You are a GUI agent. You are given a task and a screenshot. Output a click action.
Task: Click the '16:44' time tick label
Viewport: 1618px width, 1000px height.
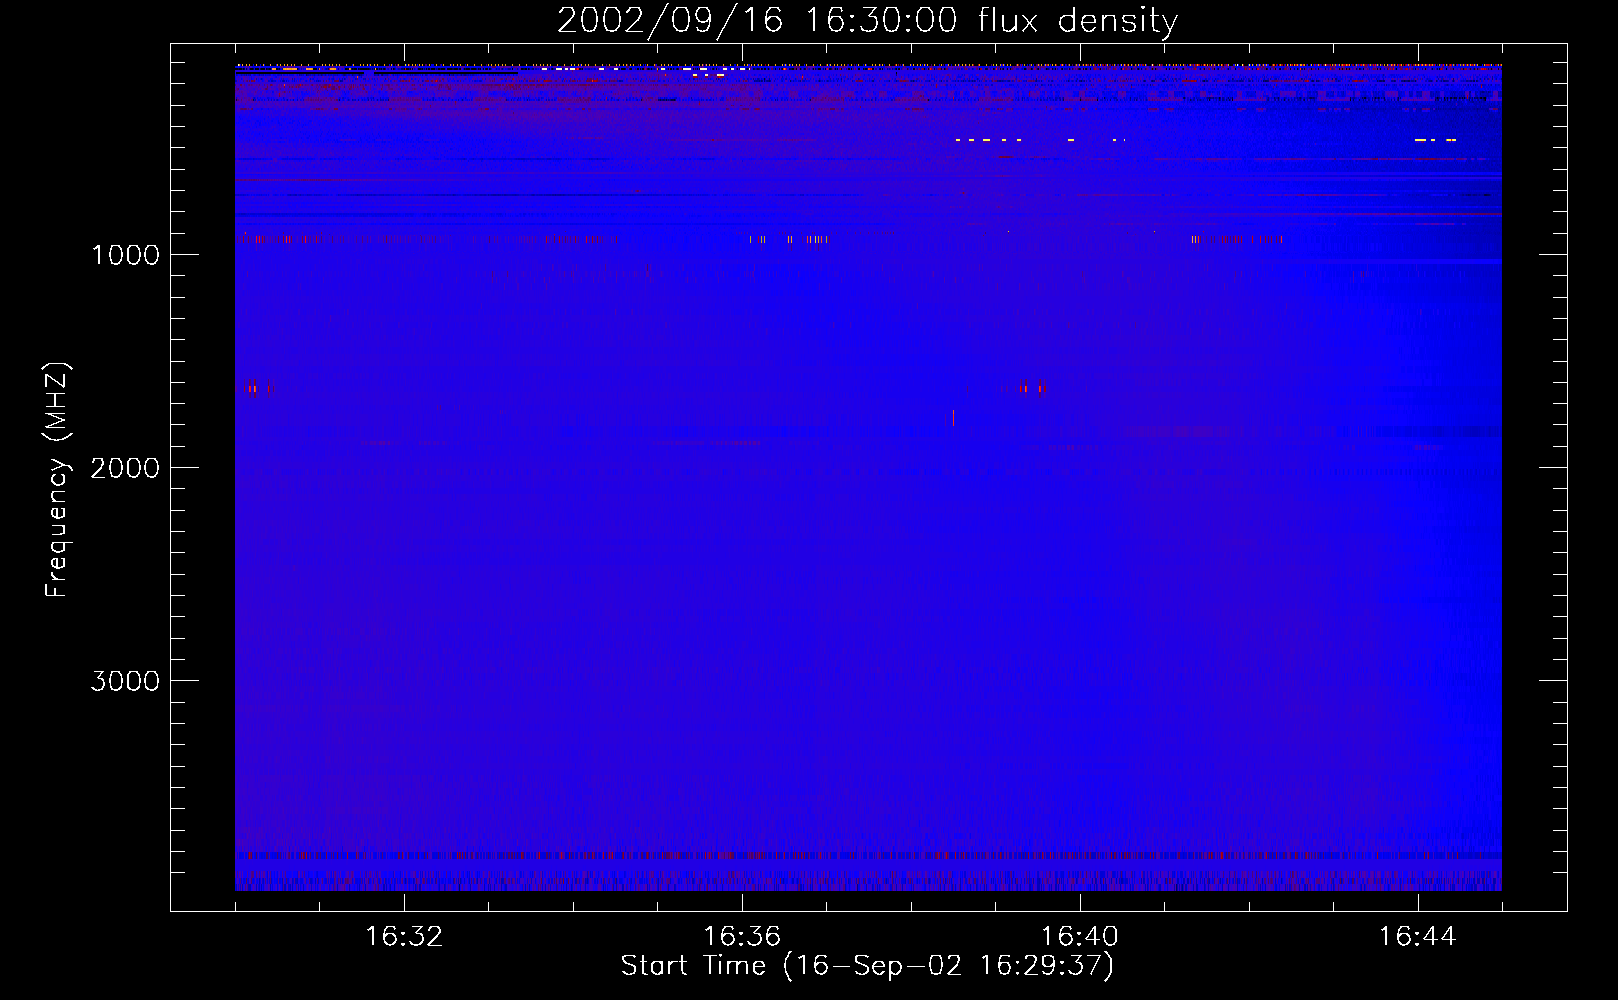pyautogui.click(x=1418, y=937)
